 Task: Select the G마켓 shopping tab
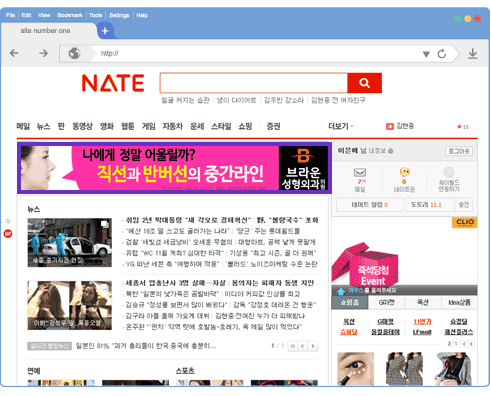386,302
